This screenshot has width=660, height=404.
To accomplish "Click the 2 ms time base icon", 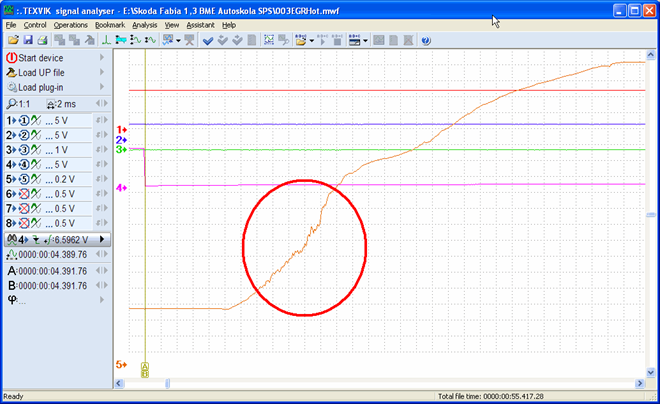I will (51, 104).
